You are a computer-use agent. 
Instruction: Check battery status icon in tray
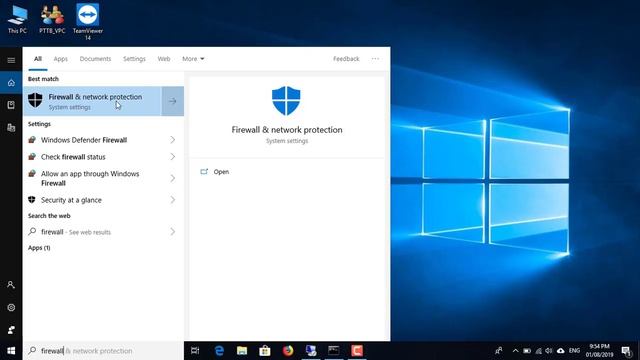point(527,351)
